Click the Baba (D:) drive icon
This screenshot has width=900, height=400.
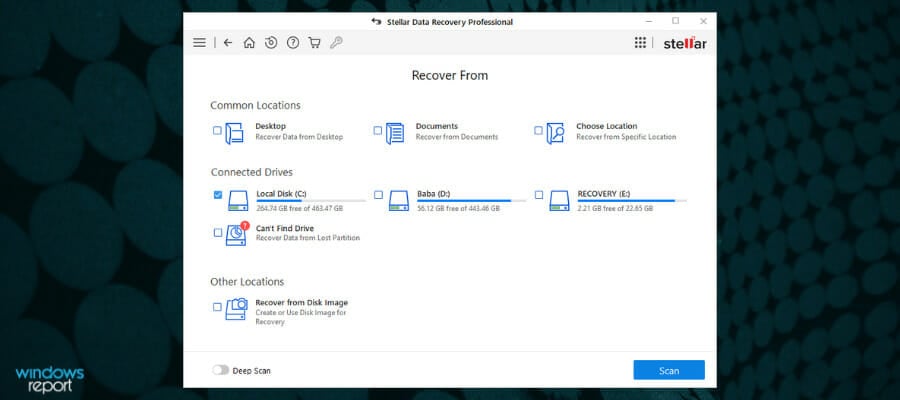[398, 201]
